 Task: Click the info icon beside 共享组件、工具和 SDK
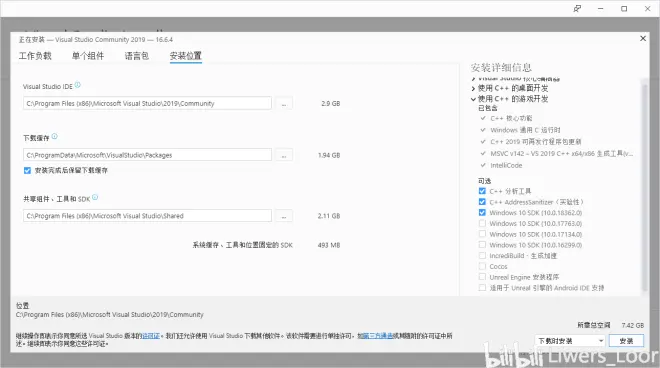(95, 197)
